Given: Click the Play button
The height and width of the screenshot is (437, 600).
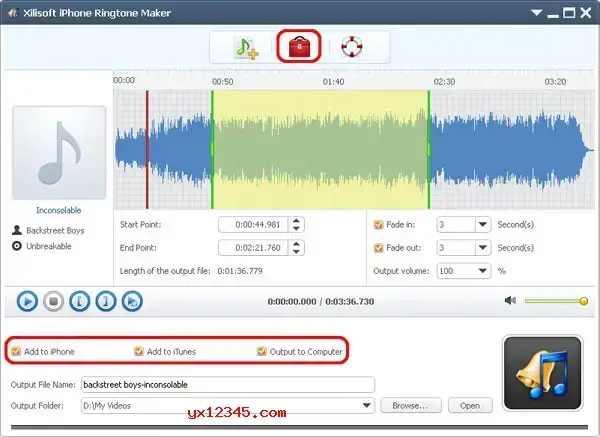Looking at the screenshot, I should 27,301.
